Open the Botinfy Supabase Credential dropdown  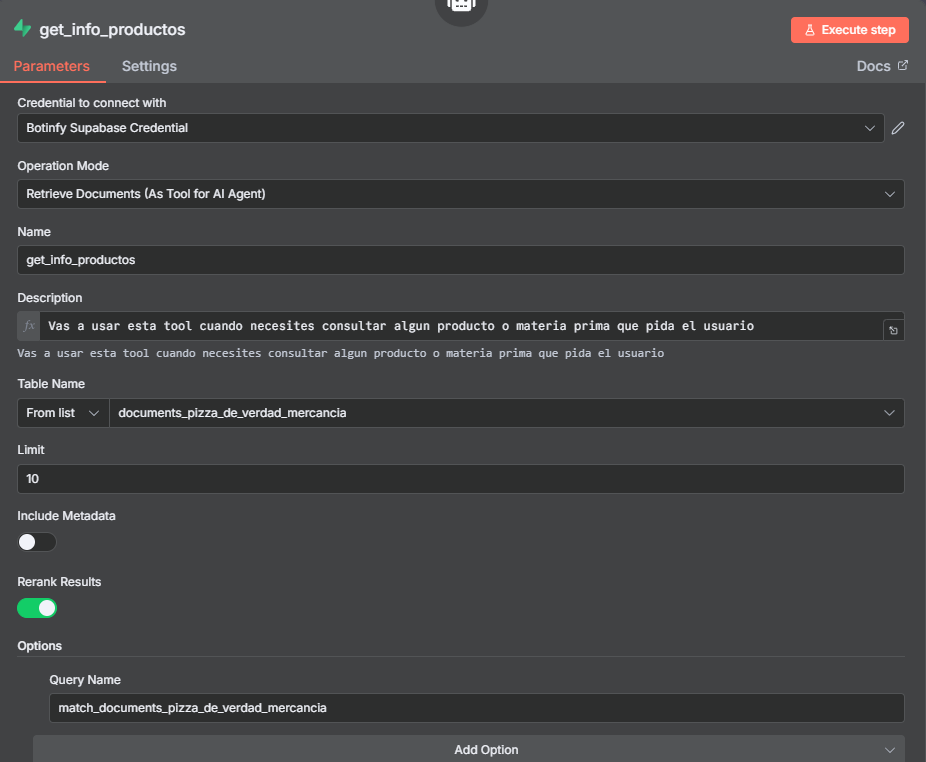451,128
